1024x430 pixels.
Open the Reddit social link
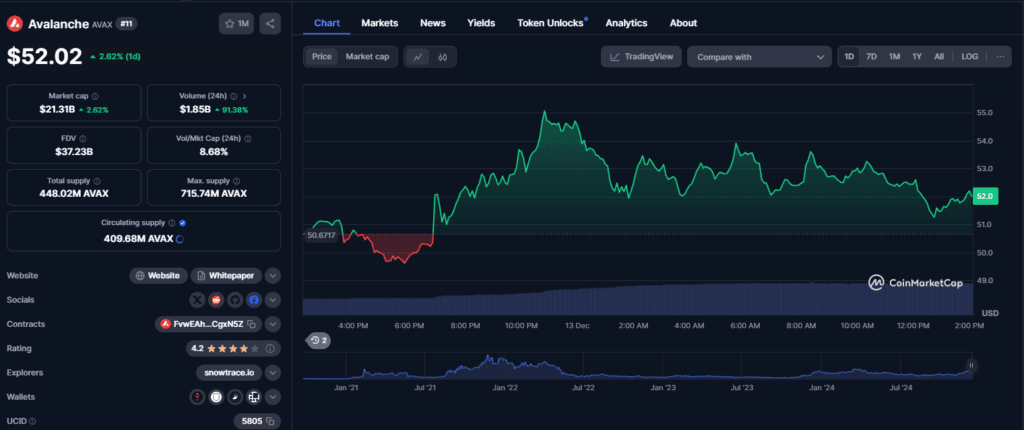pyautogui.click(x=216, y=300)
